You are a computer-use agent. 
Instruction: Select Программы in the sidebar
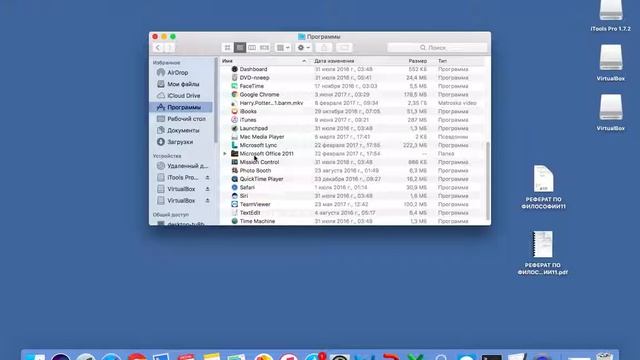[181, 107]
